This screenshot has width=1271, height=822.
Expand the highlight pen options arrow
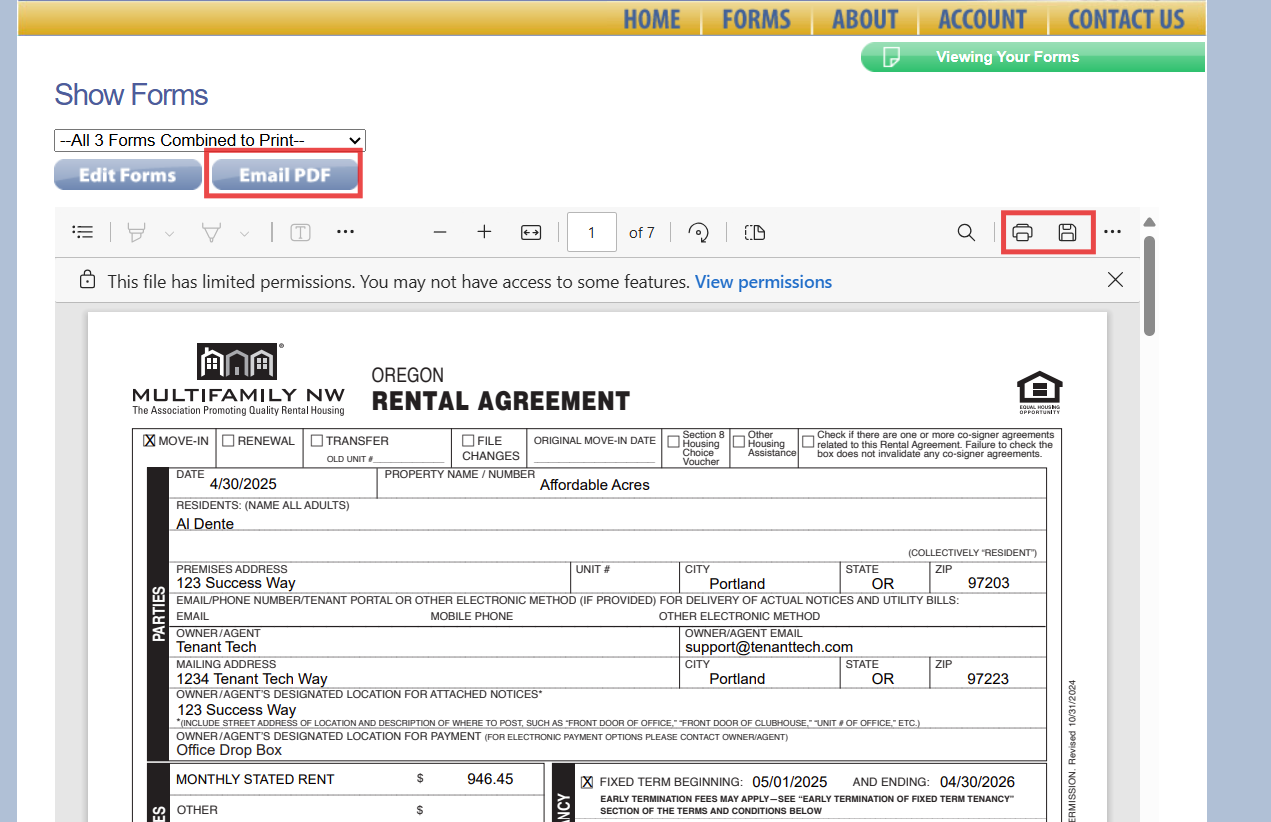[169, 234]
